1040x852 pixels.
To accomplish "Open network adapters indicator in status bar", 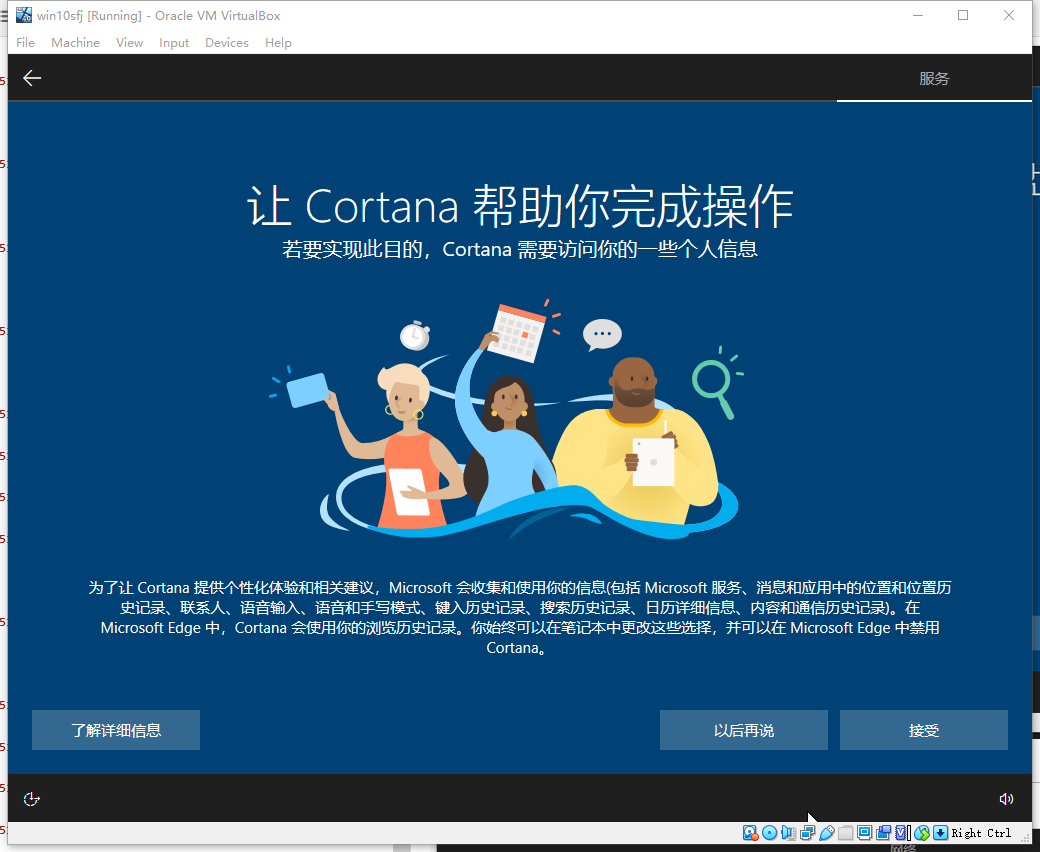I will 807,833.
